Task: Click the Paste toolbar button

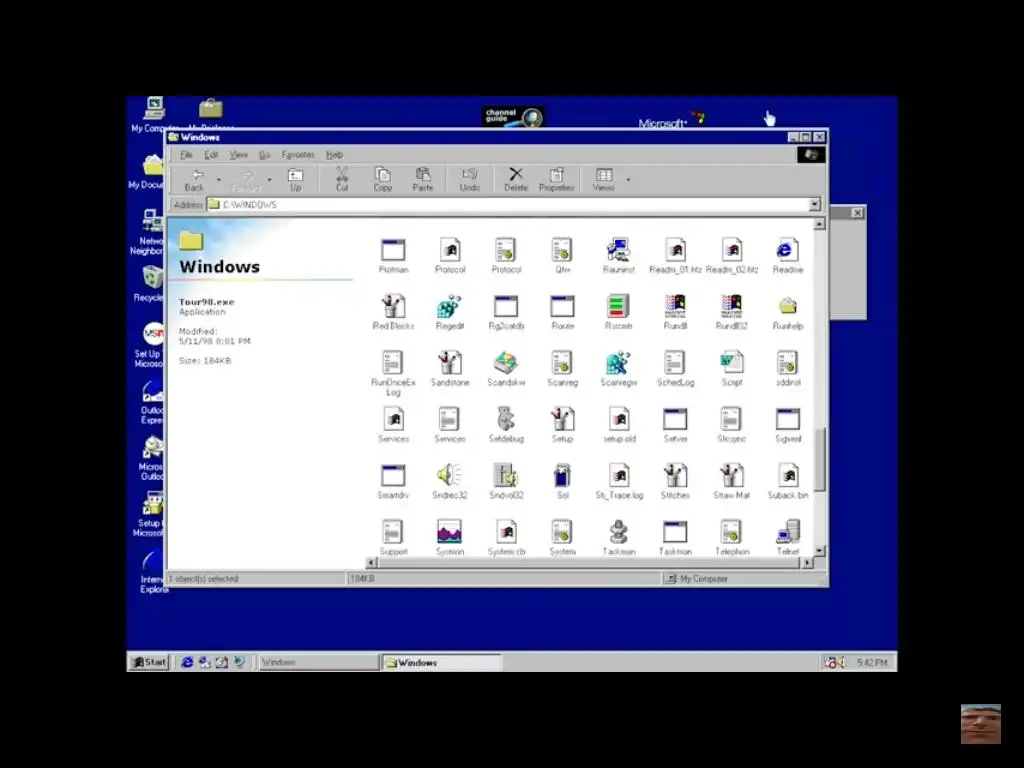Action: 423,180
